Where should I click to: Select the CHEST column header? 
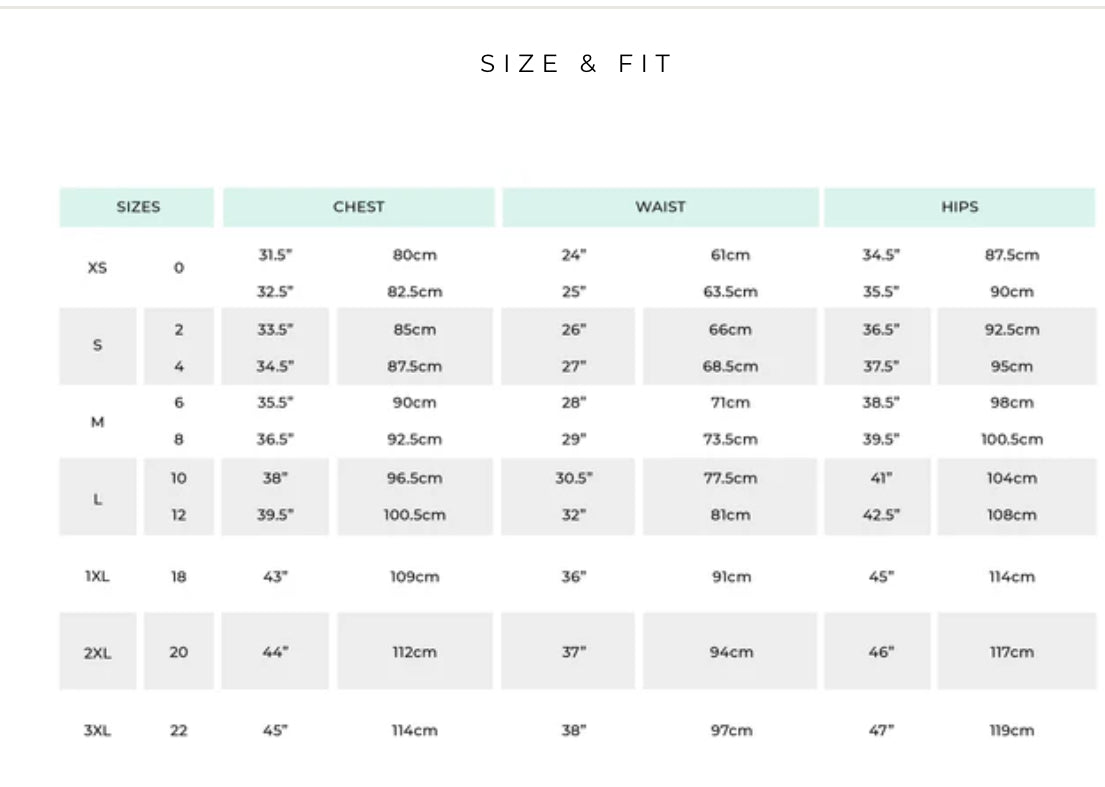tap(358, 208)
